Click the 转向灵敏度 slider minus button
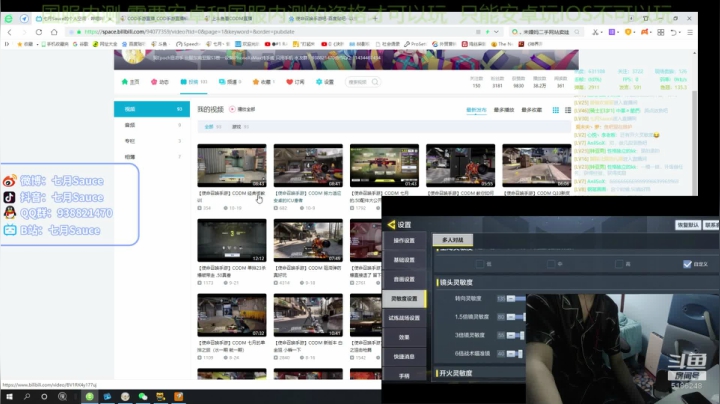This screenshot has height=404, width=720. click(511, 298)
